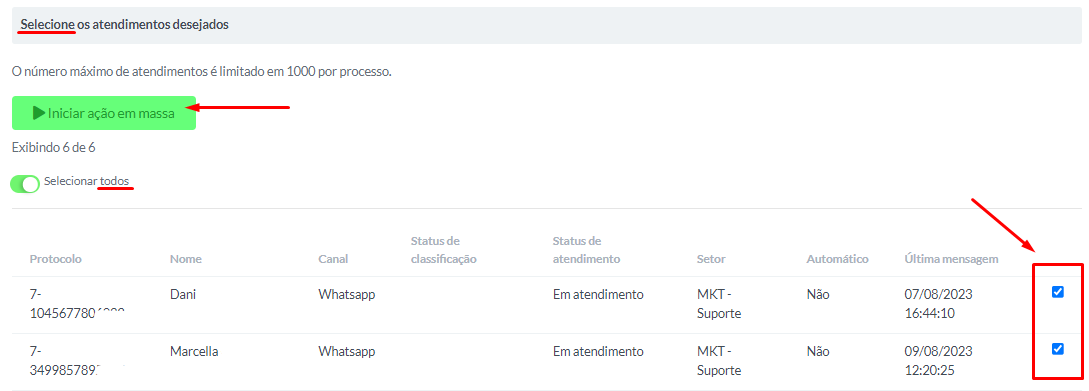
Task: Click the Canal column header
Action: [333, 259]
